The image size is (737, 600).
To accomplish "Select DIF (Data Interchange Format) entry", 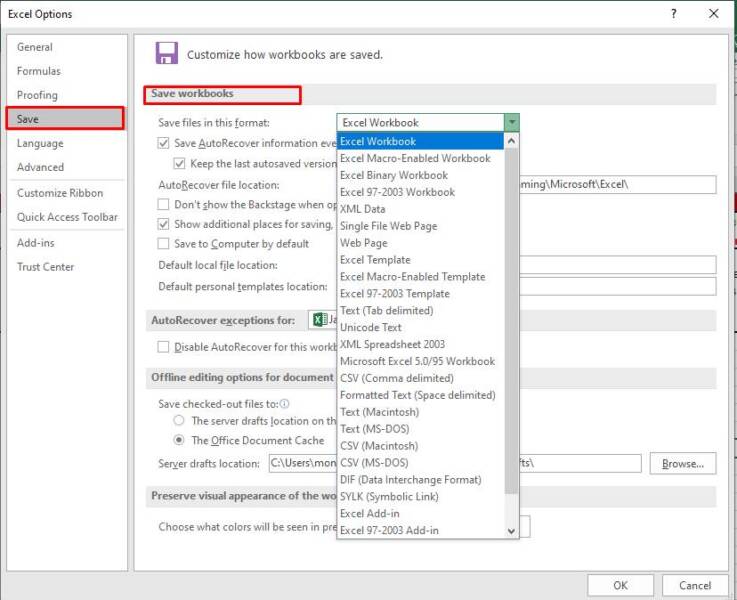I will click(x=421, y=480).
